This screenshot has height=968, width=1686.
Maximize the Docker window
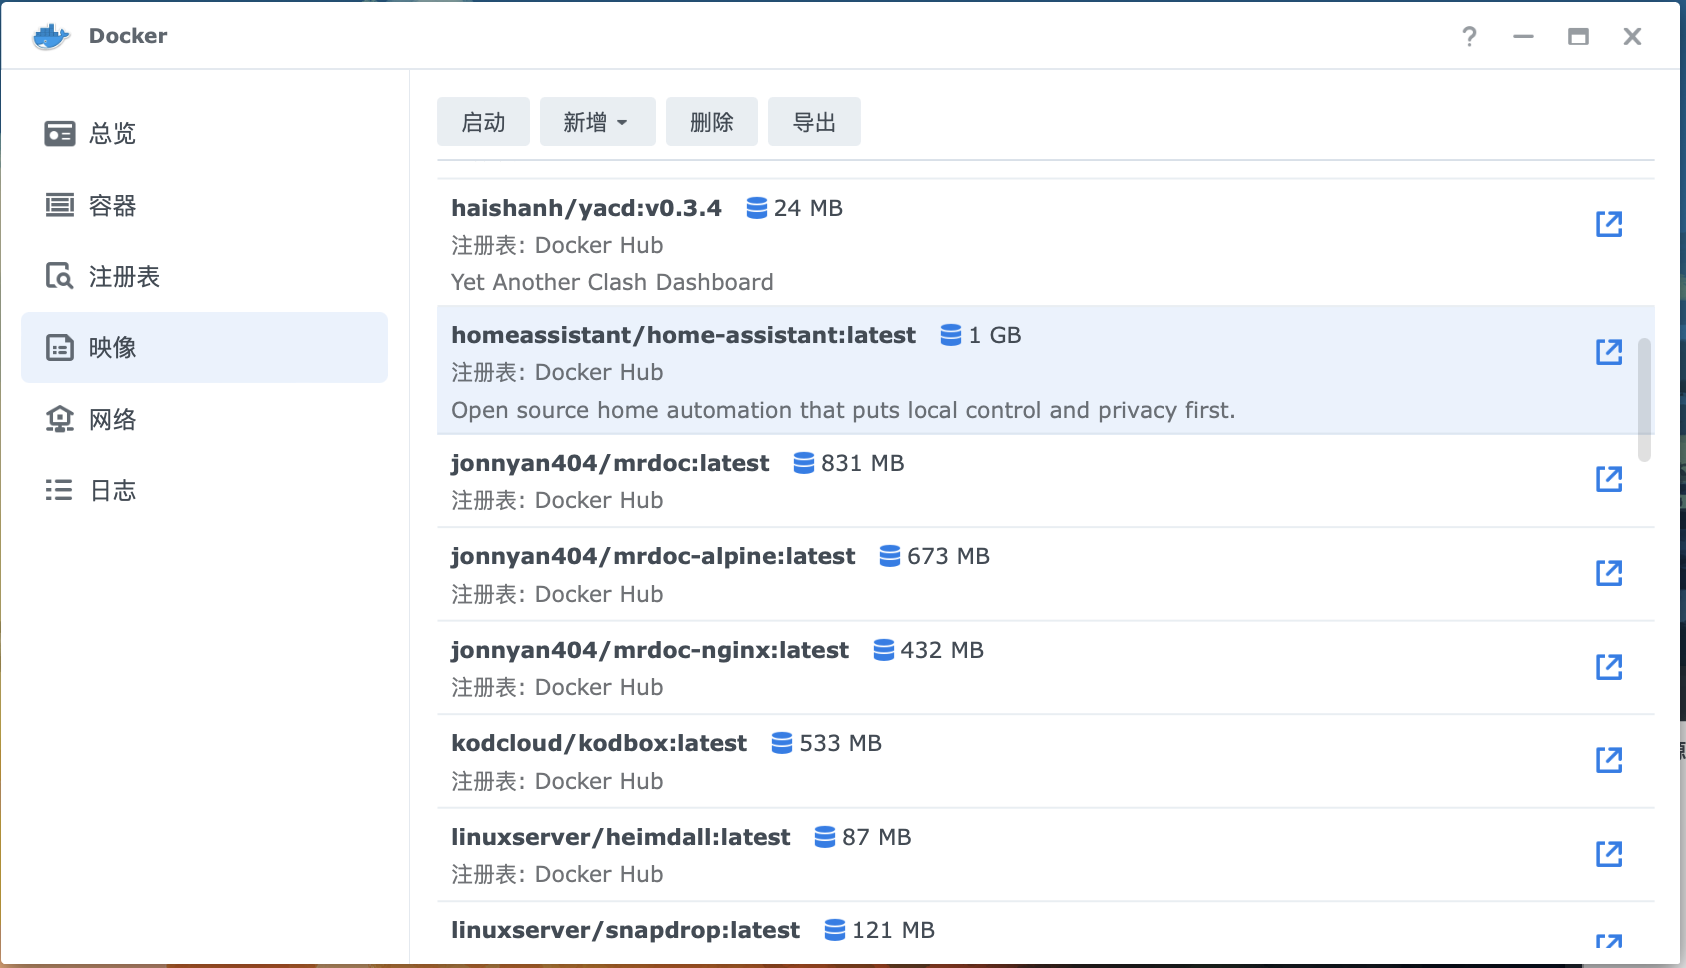coord(1578,37)
